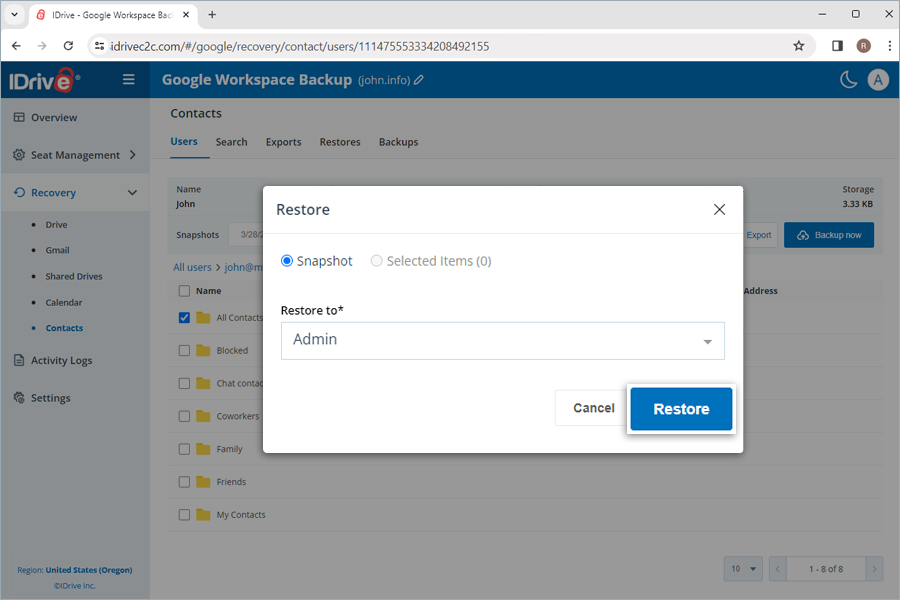Toggle the select-all Name header checkbox
900x600 pixels.
(x=184, y=291)
